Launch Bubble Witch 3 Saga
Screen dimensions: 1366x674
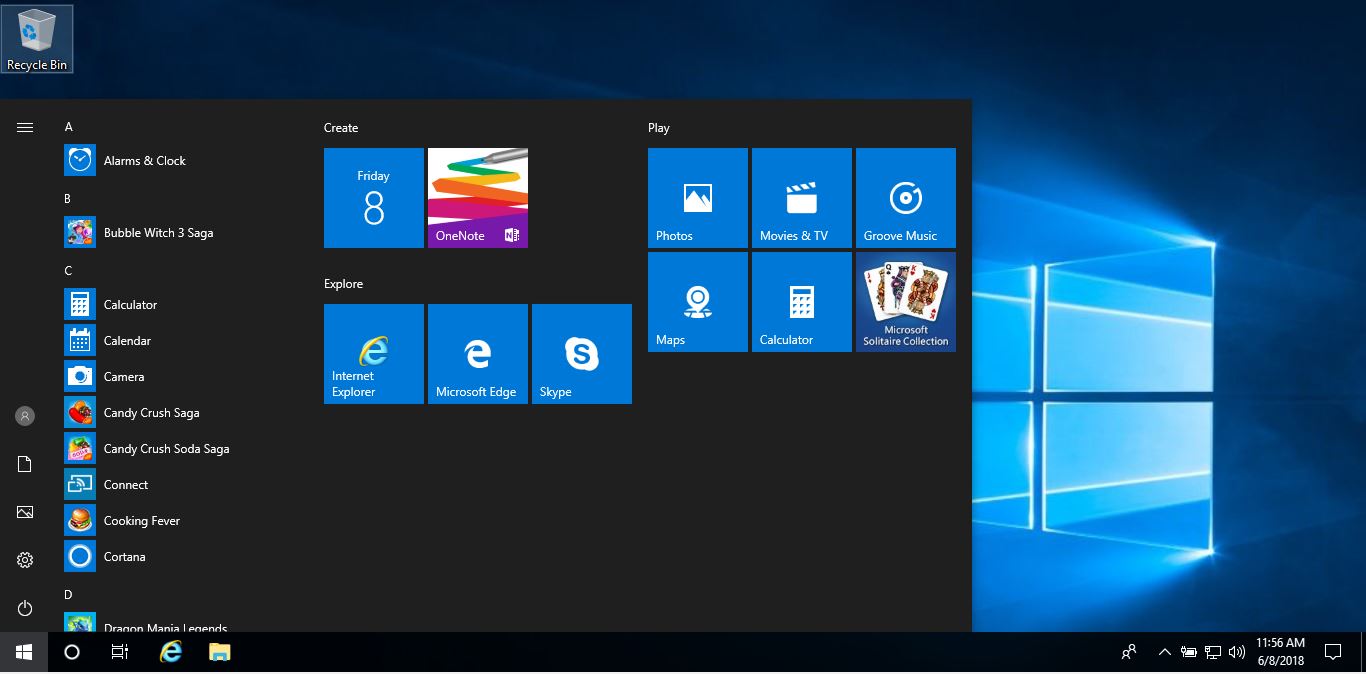tap(180, 232)
